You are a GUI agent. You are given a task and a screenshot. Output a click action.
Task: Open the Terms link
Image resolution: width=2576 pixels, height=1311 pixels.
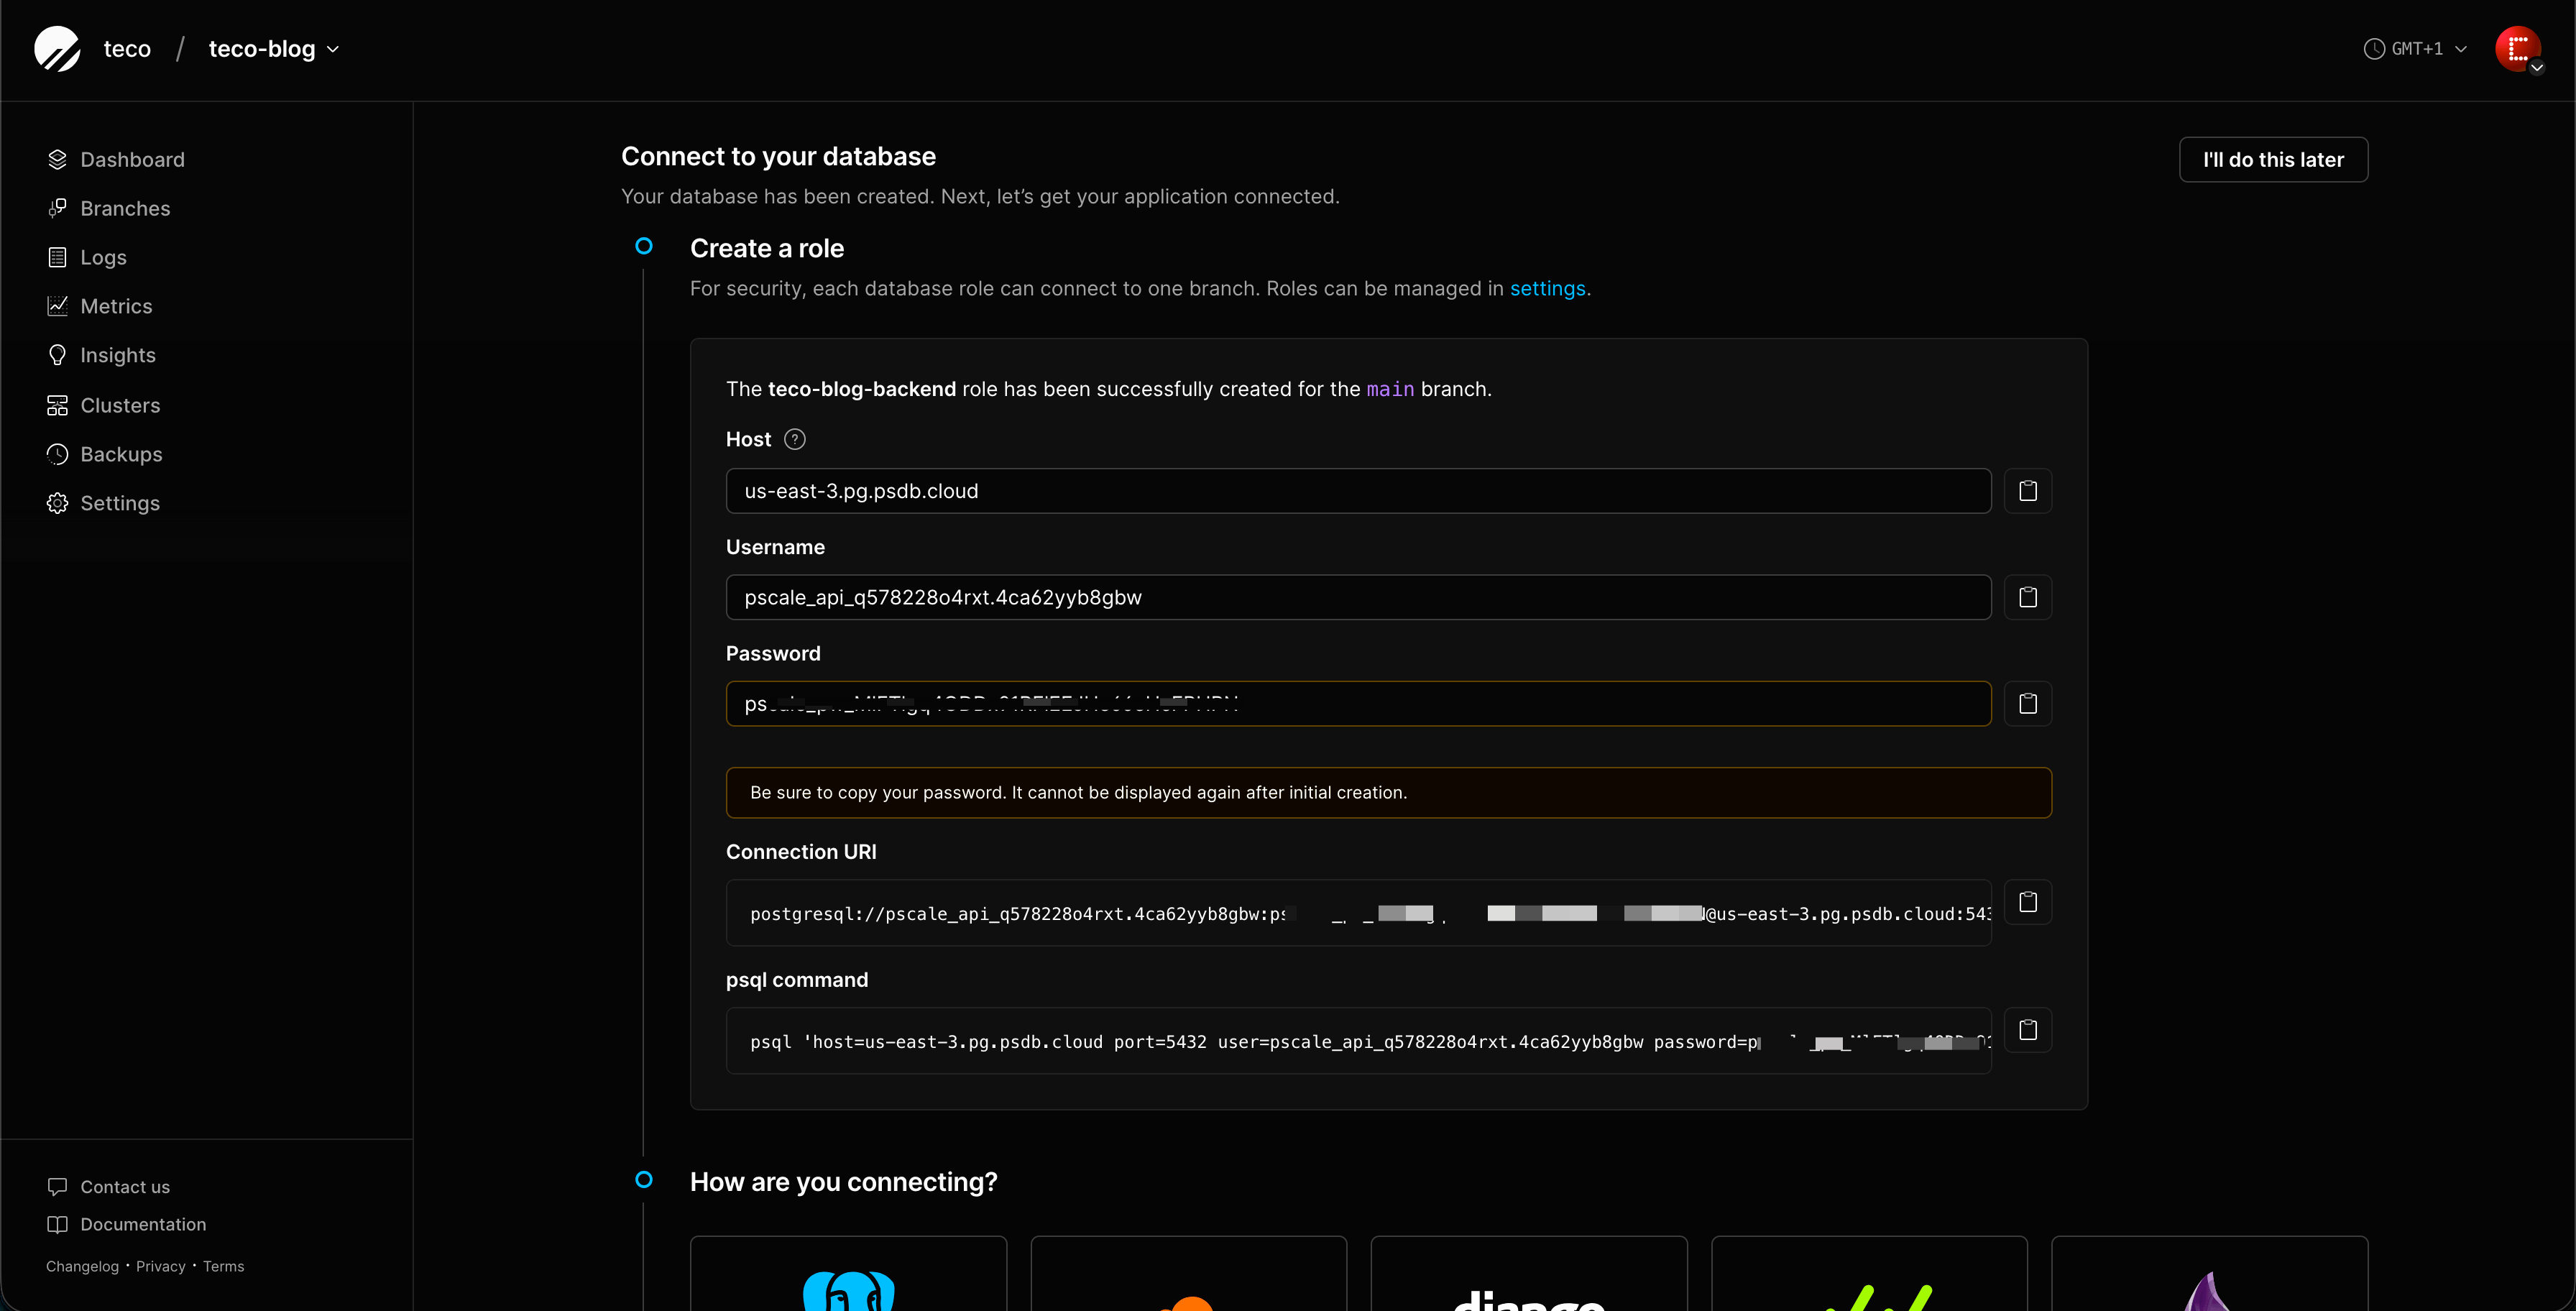223,1267
